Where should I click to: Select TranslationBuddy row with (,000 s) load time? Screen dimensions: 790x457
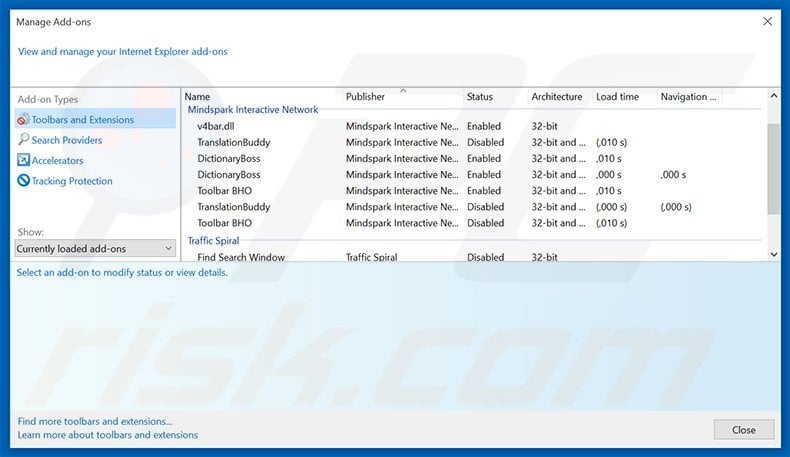click(474, 207)
